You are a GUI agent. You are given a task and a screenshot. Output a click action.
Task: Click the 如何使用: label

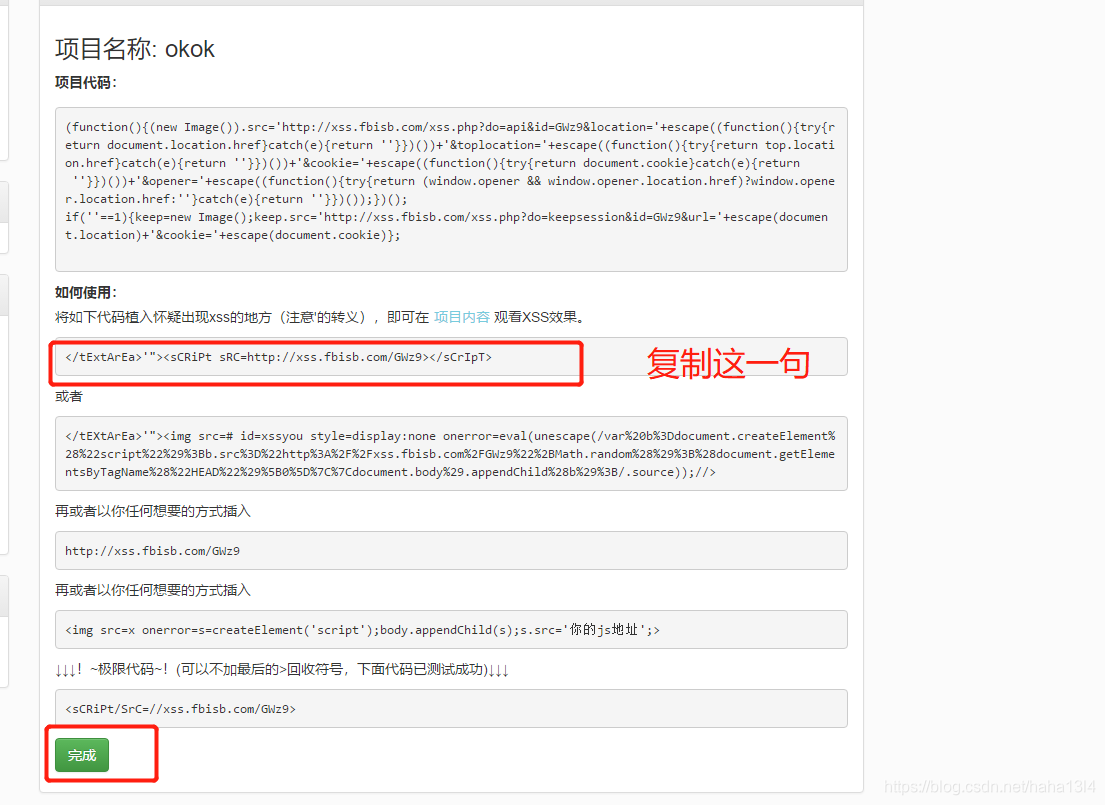(86, 293)
